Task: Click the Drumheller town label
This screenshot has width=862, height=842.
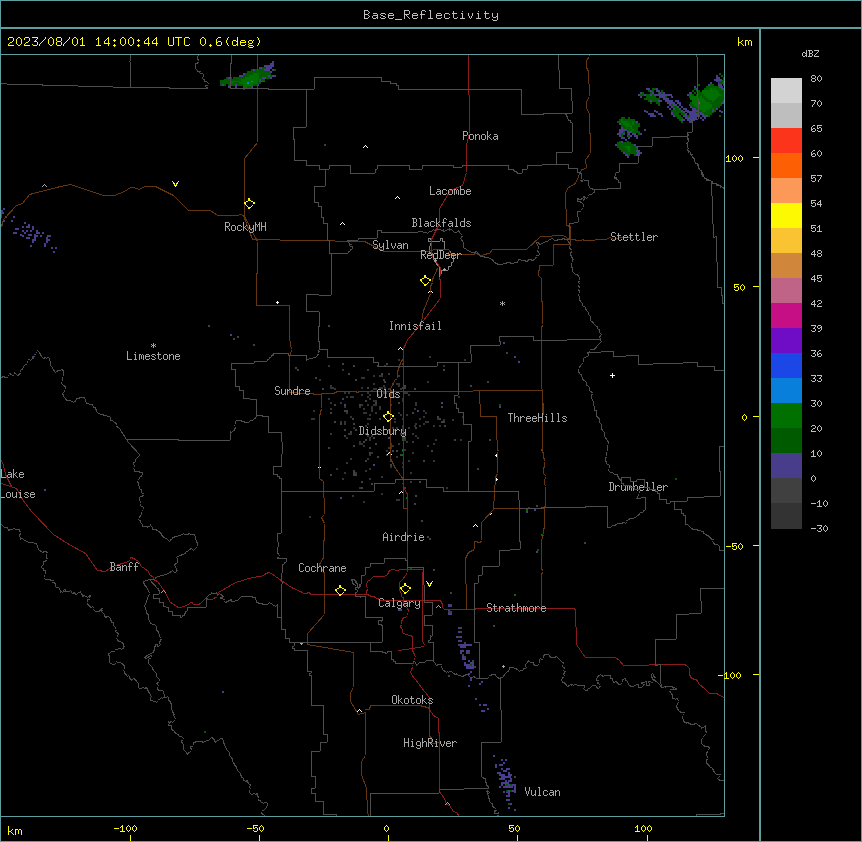Action: pos(638,487)
